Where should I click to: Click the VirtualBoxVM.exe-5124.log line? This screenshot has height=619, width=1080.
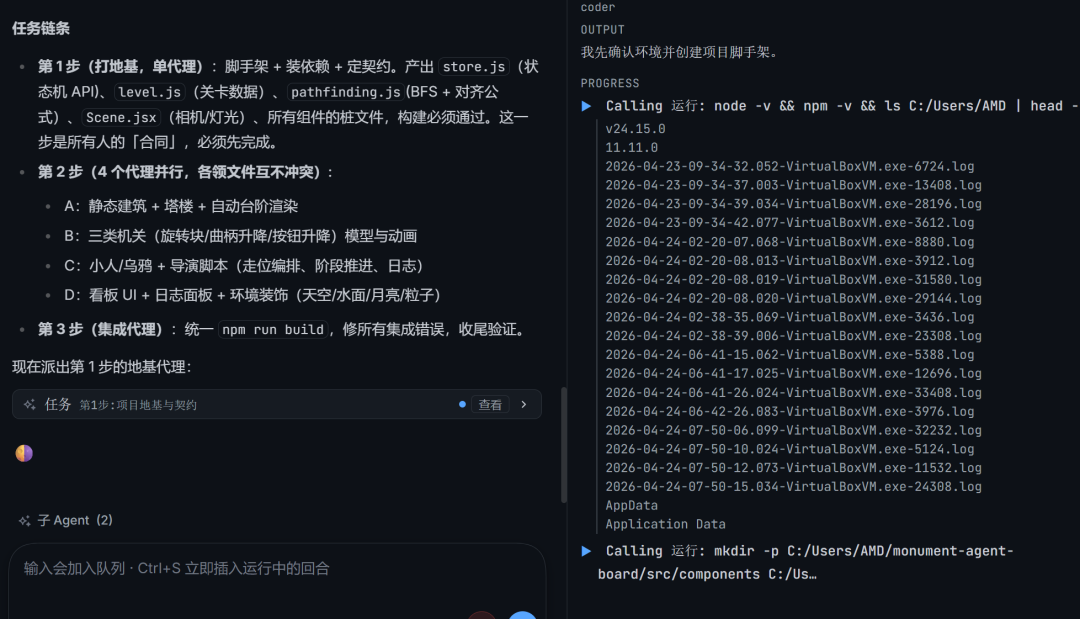coord(789,449)
